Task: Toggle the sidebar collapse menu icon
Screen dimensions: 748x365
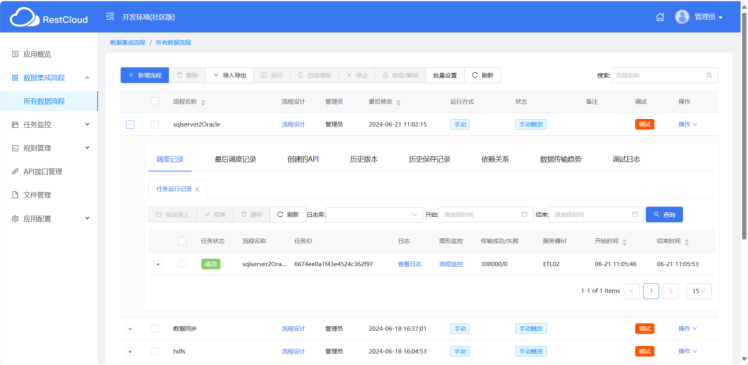Action: point(110,17)
